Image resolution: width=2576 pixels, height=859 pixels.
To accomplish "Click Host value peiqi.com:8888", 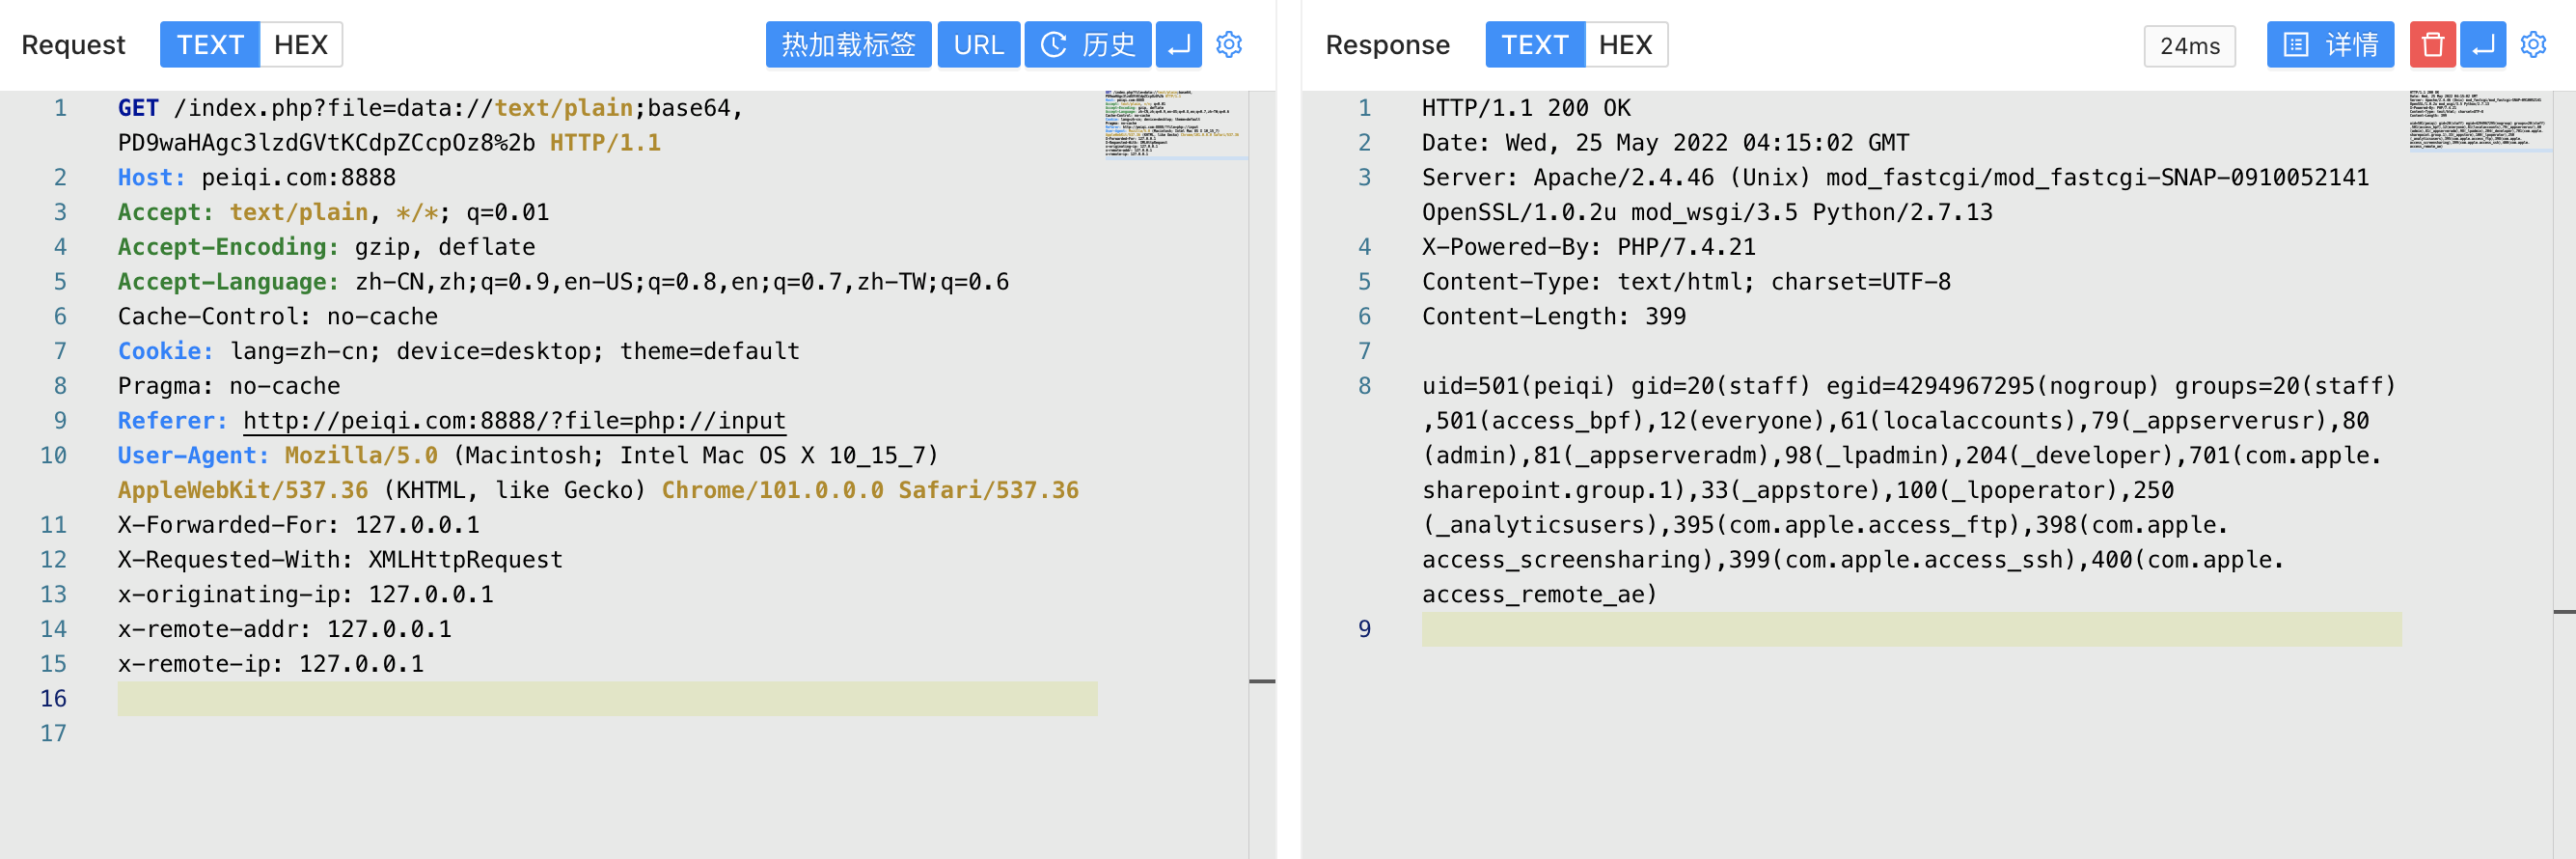I will click(x=298, y=178).
